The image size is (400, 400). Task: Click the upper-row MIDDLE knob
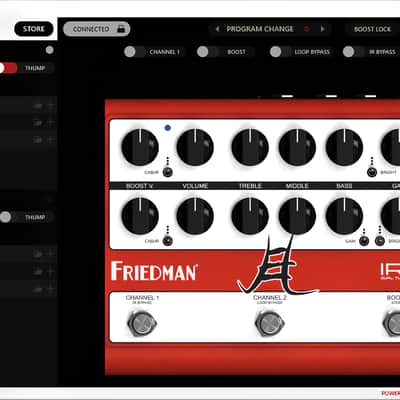[297, 147]
